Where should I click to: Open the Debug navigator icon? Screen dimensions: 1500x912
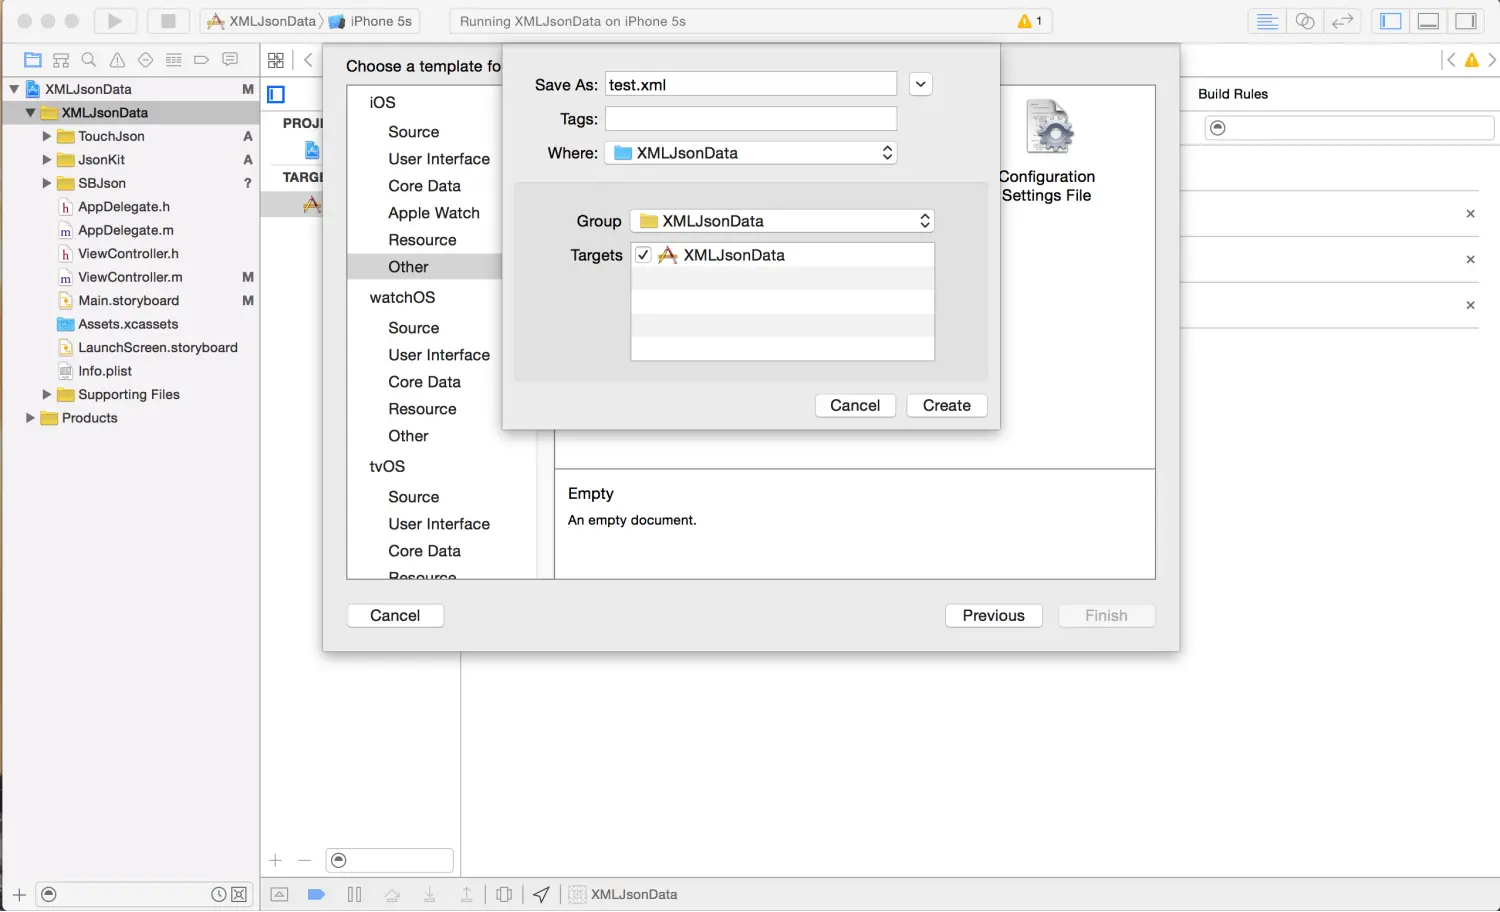173,60
